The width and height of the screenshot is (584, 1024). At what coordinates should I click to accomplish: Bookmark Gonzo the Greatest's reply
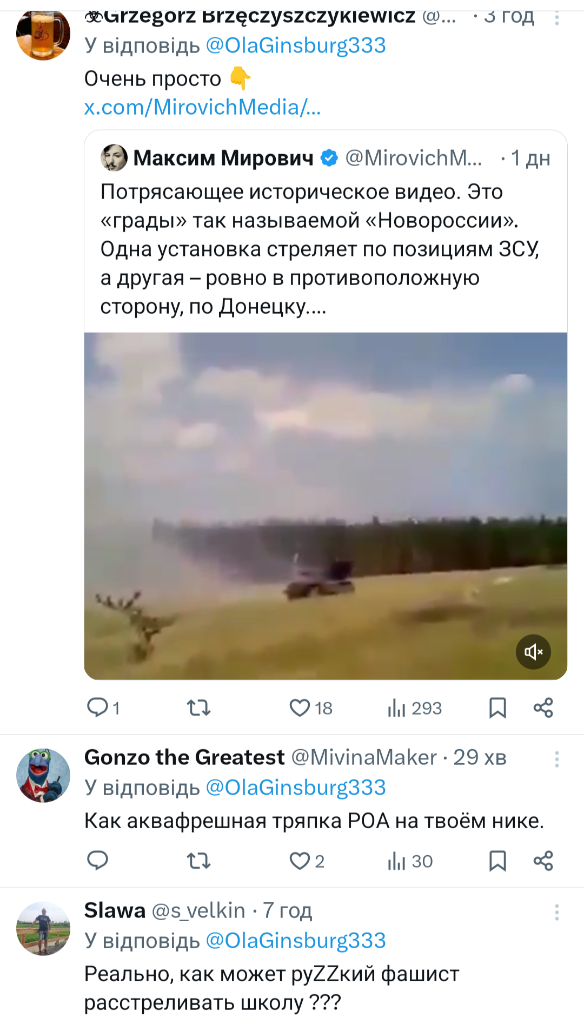[498, 861]
